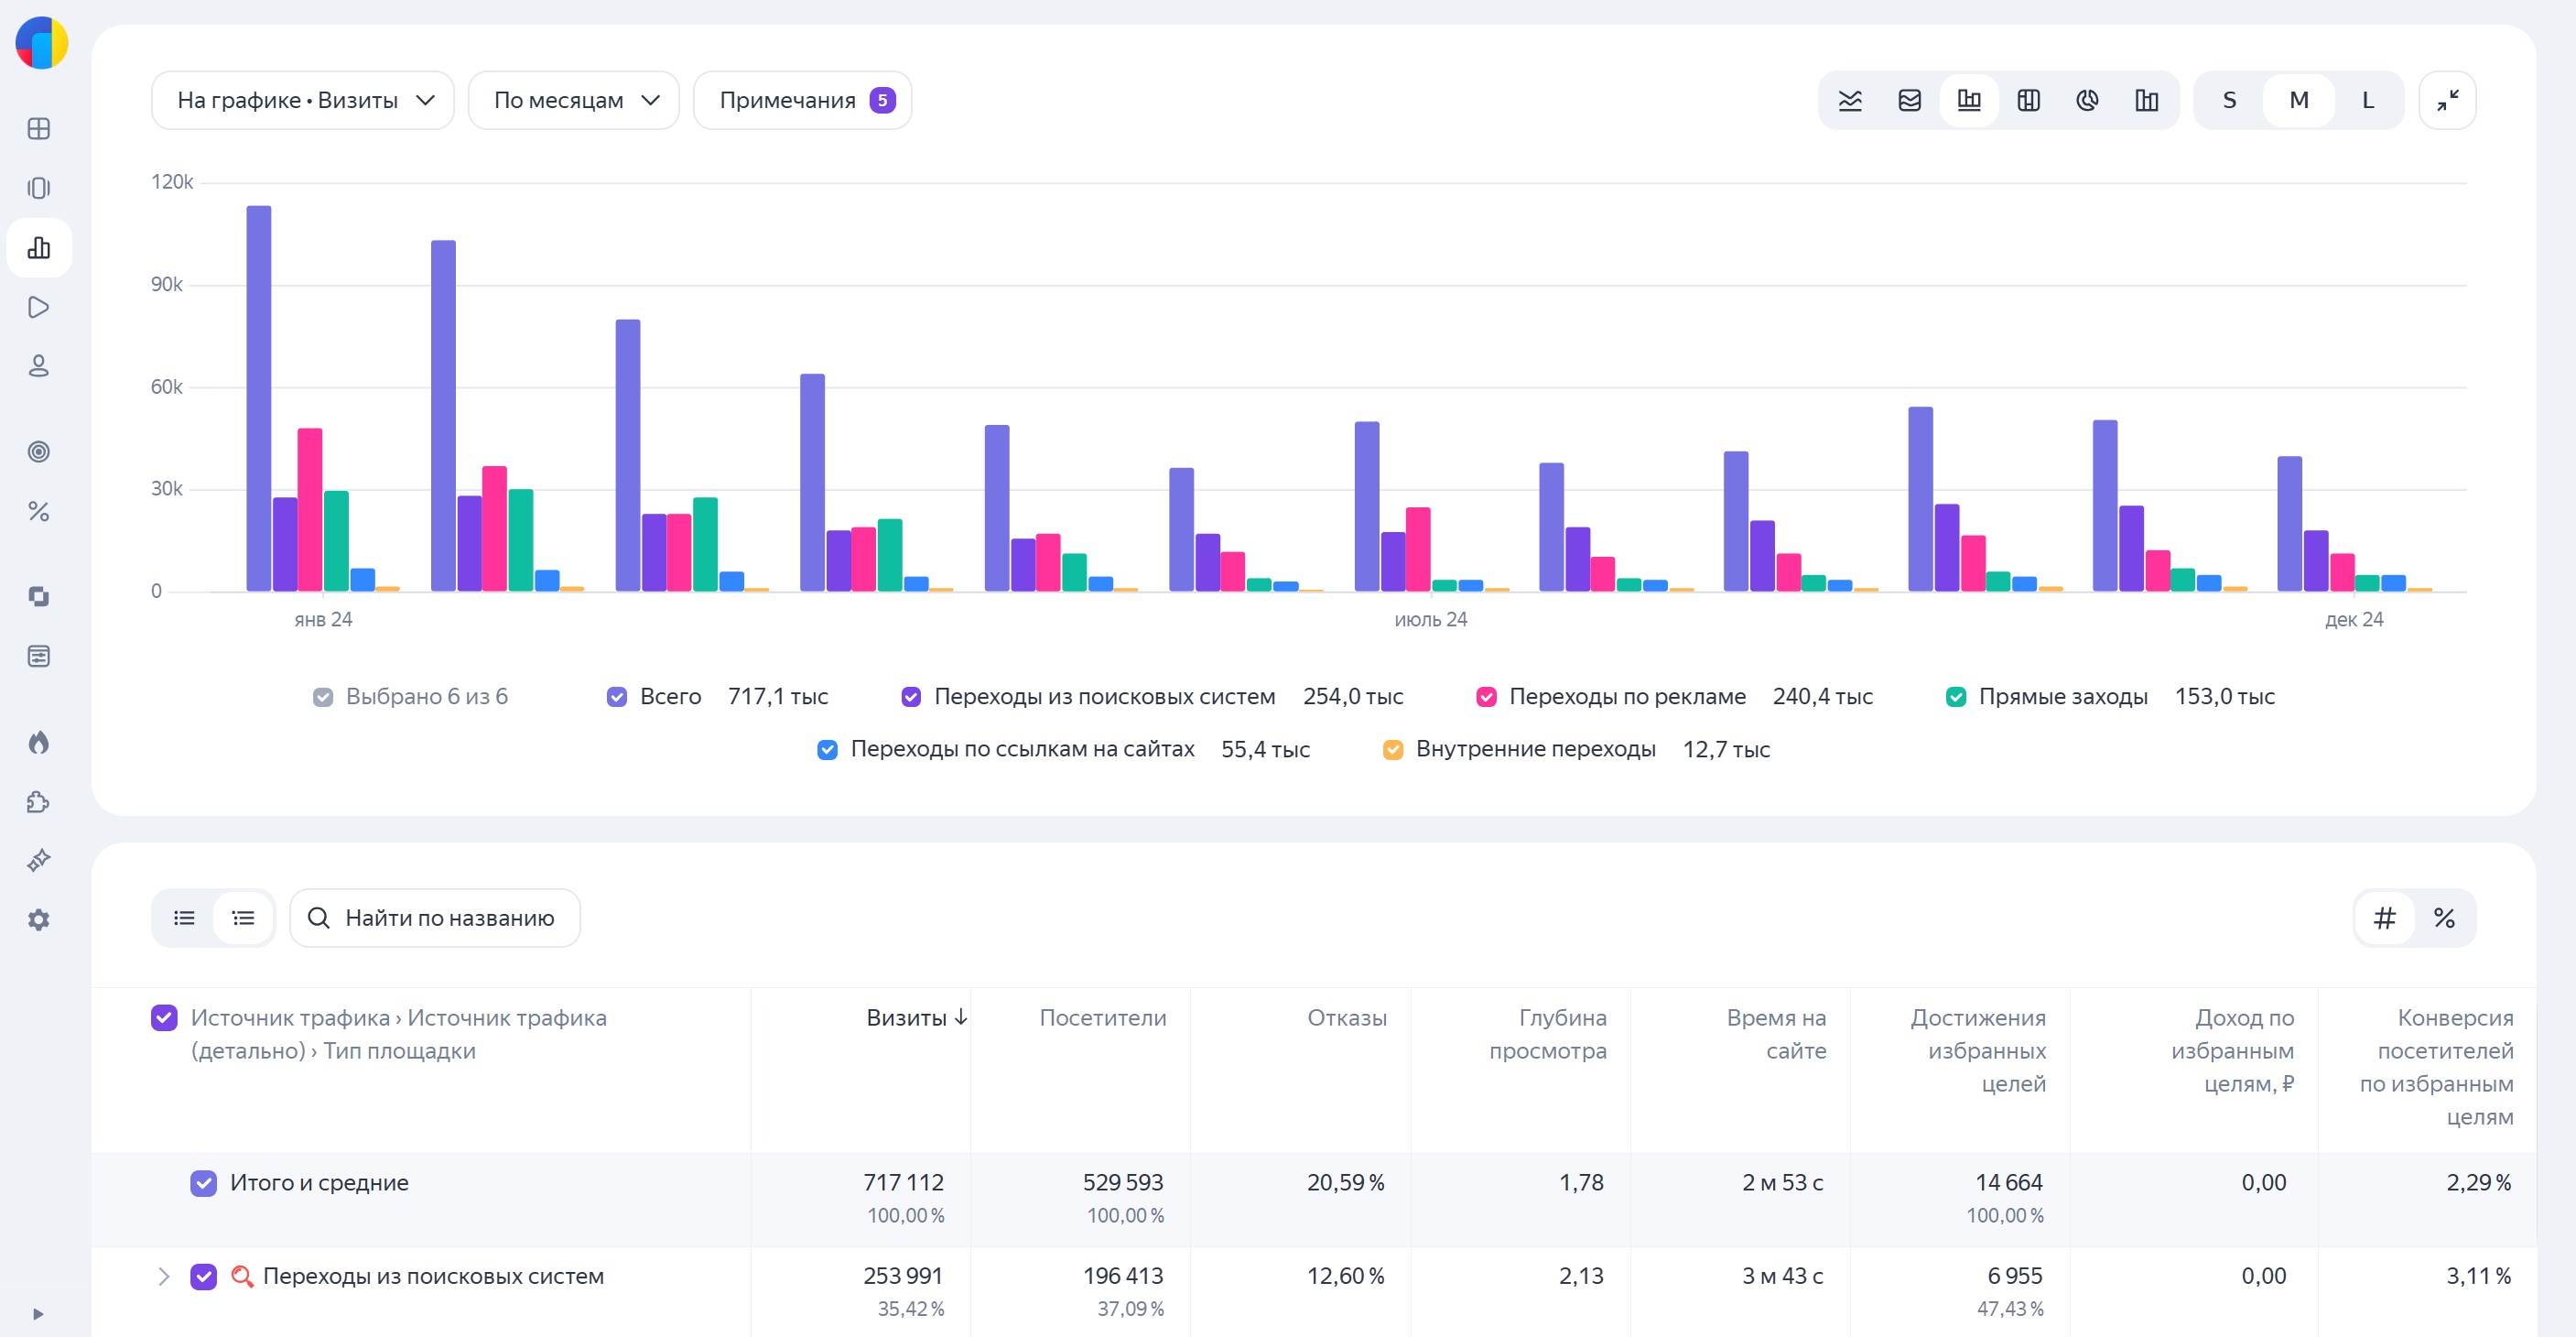Switch chart to line view icon

tap(1850, 100)
